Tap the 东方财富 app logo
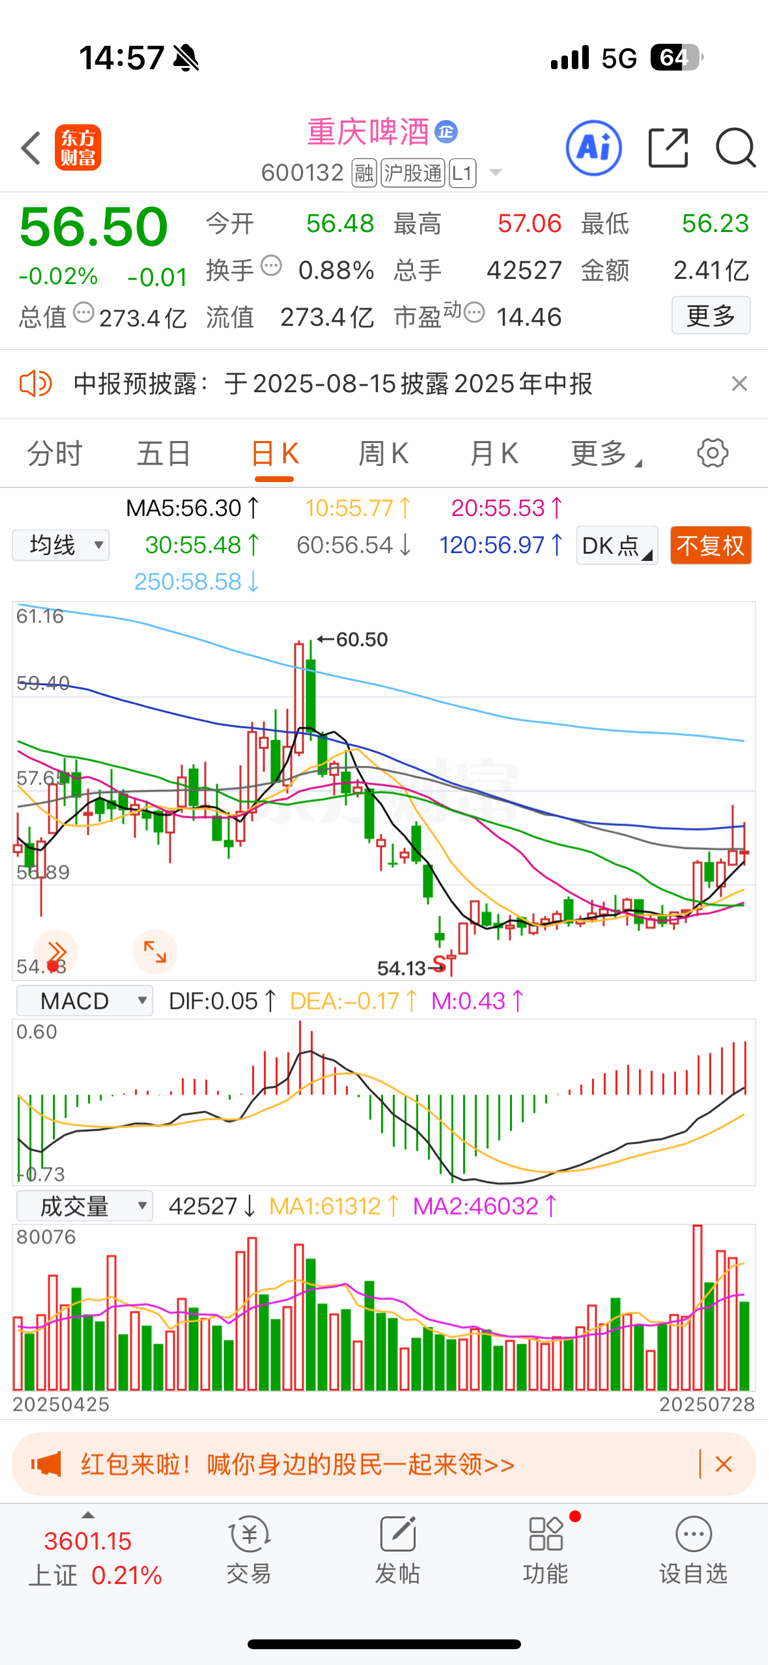This screenshot has width=769, height=1665. [78, 148]
